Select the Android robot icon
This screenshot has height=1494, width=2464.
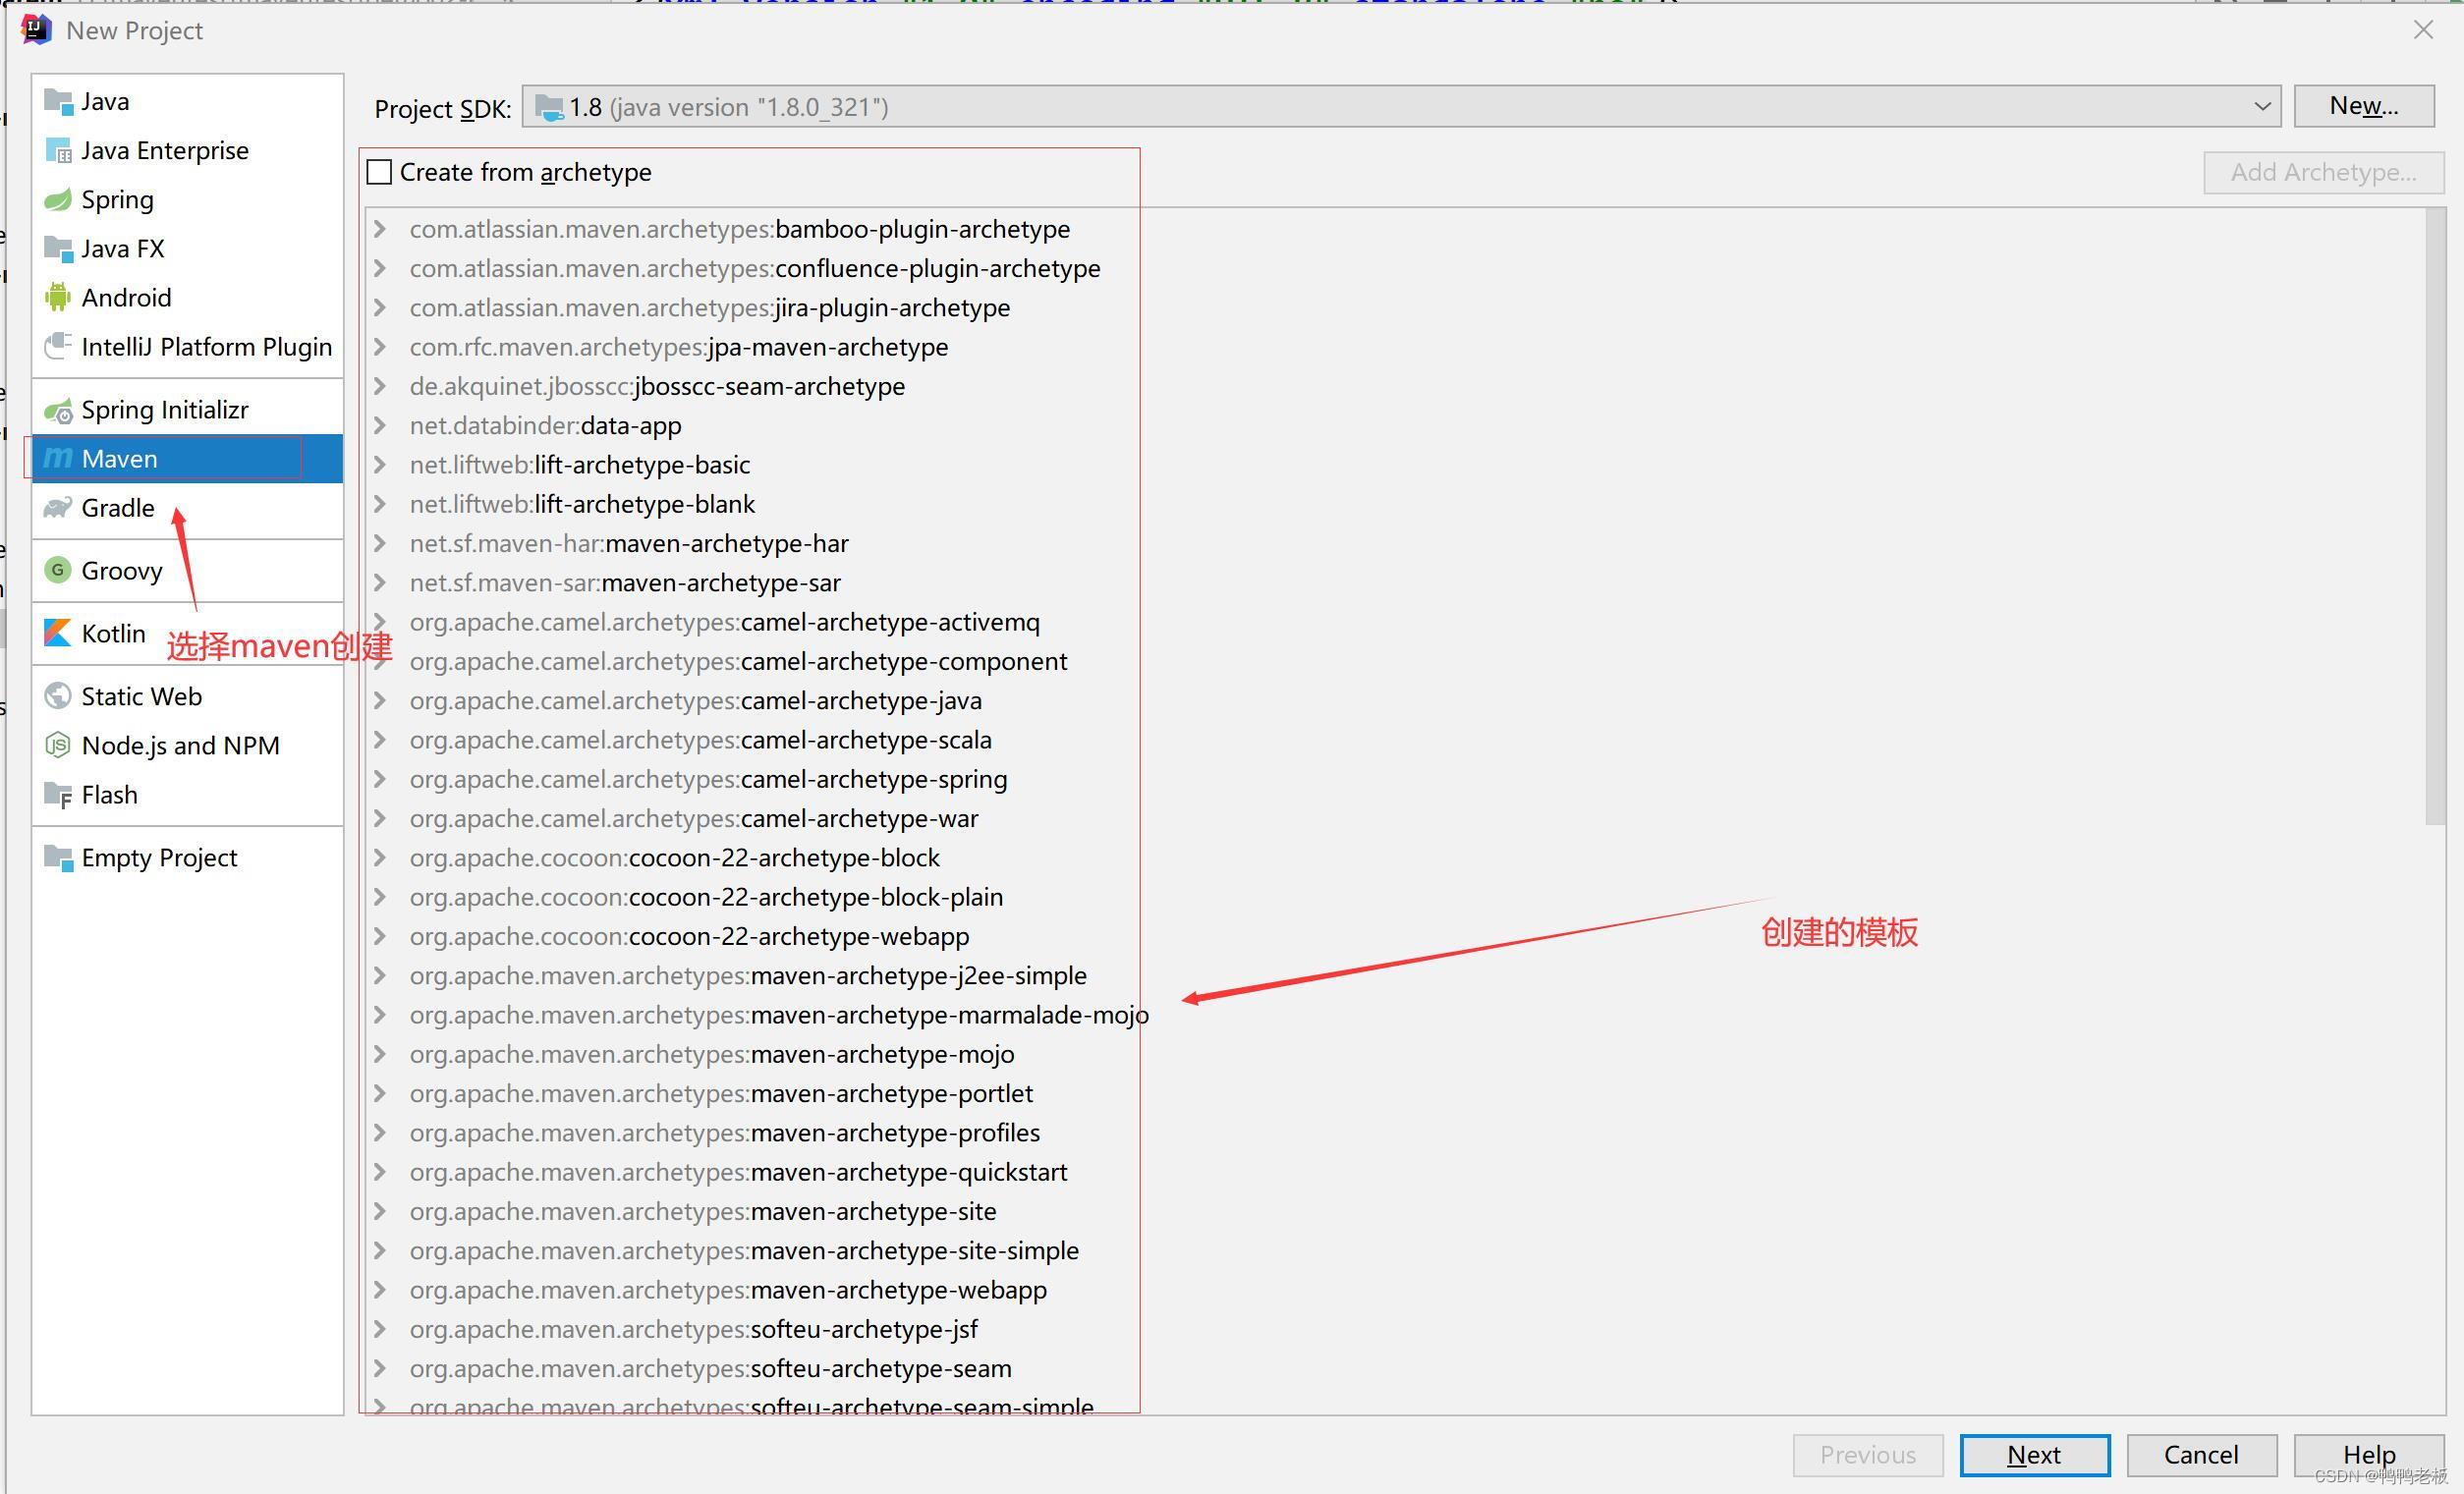(58, 298)
